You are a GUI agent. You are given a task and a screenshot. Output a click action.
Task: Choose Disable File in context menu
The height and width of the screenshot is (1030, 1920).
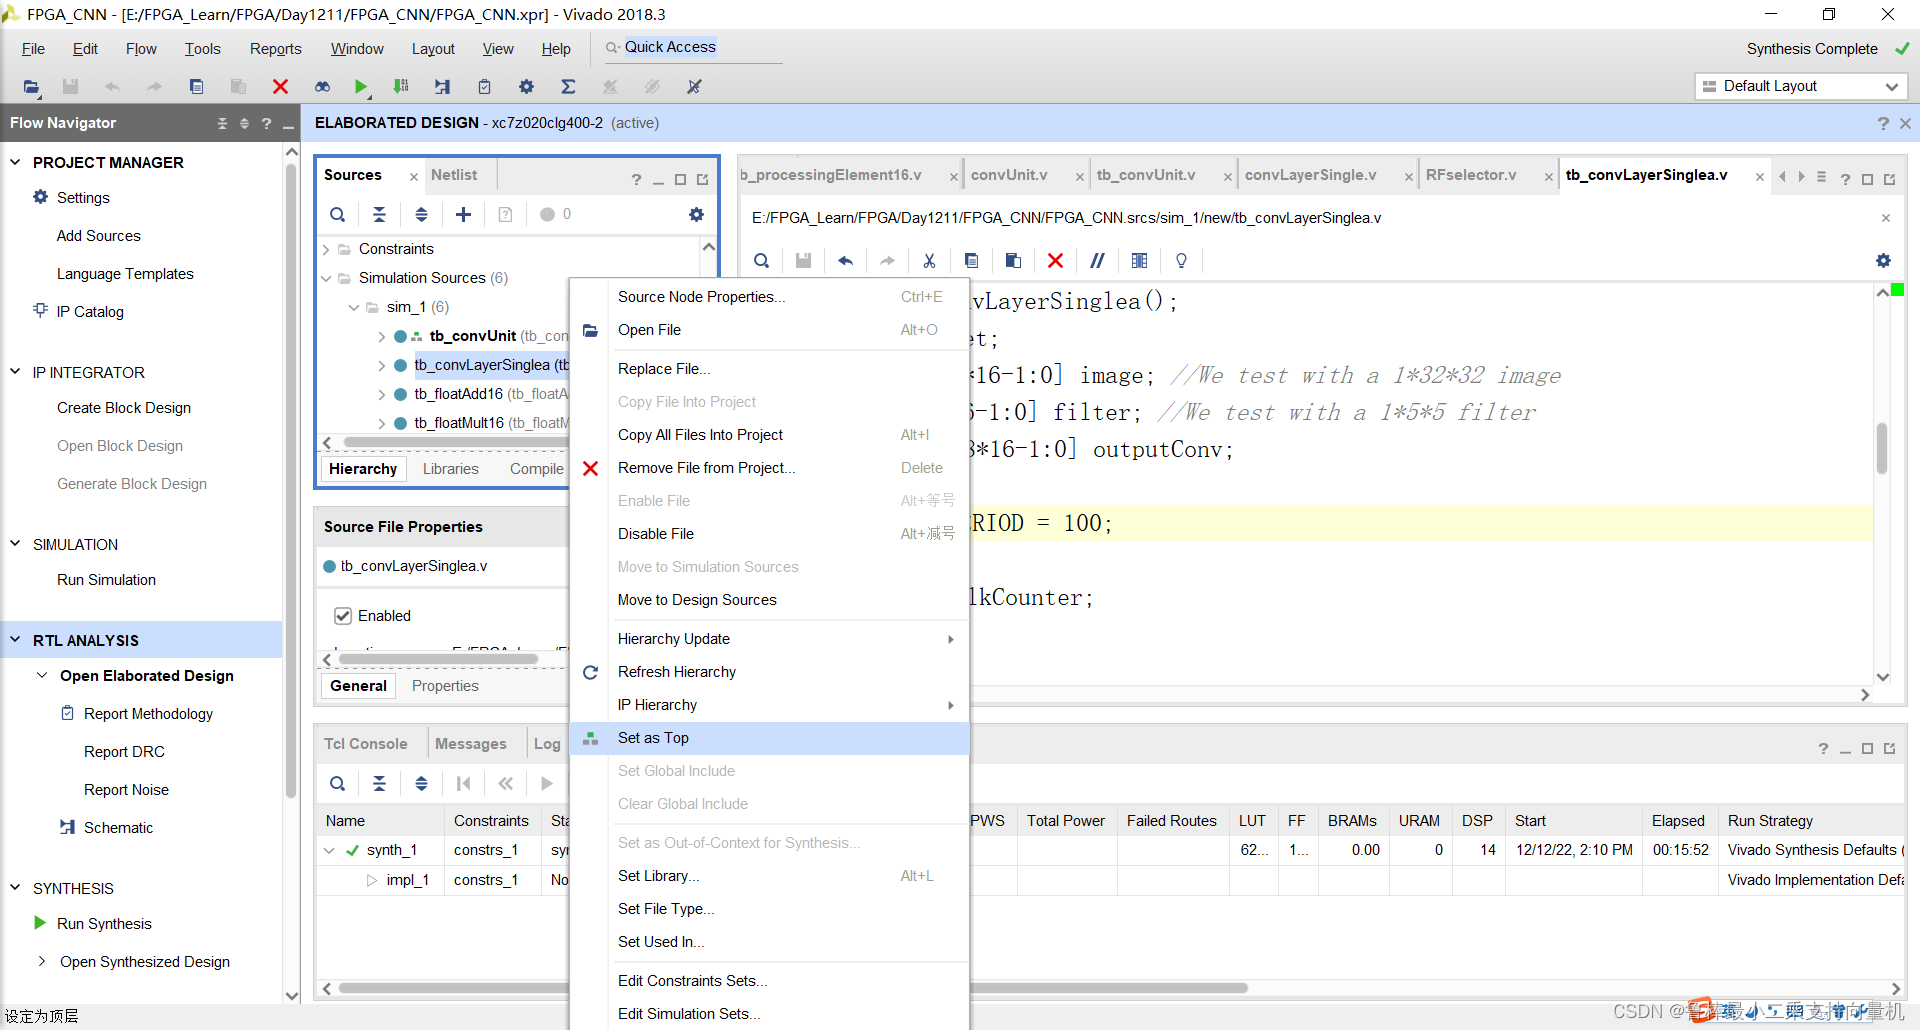(769, 534)
